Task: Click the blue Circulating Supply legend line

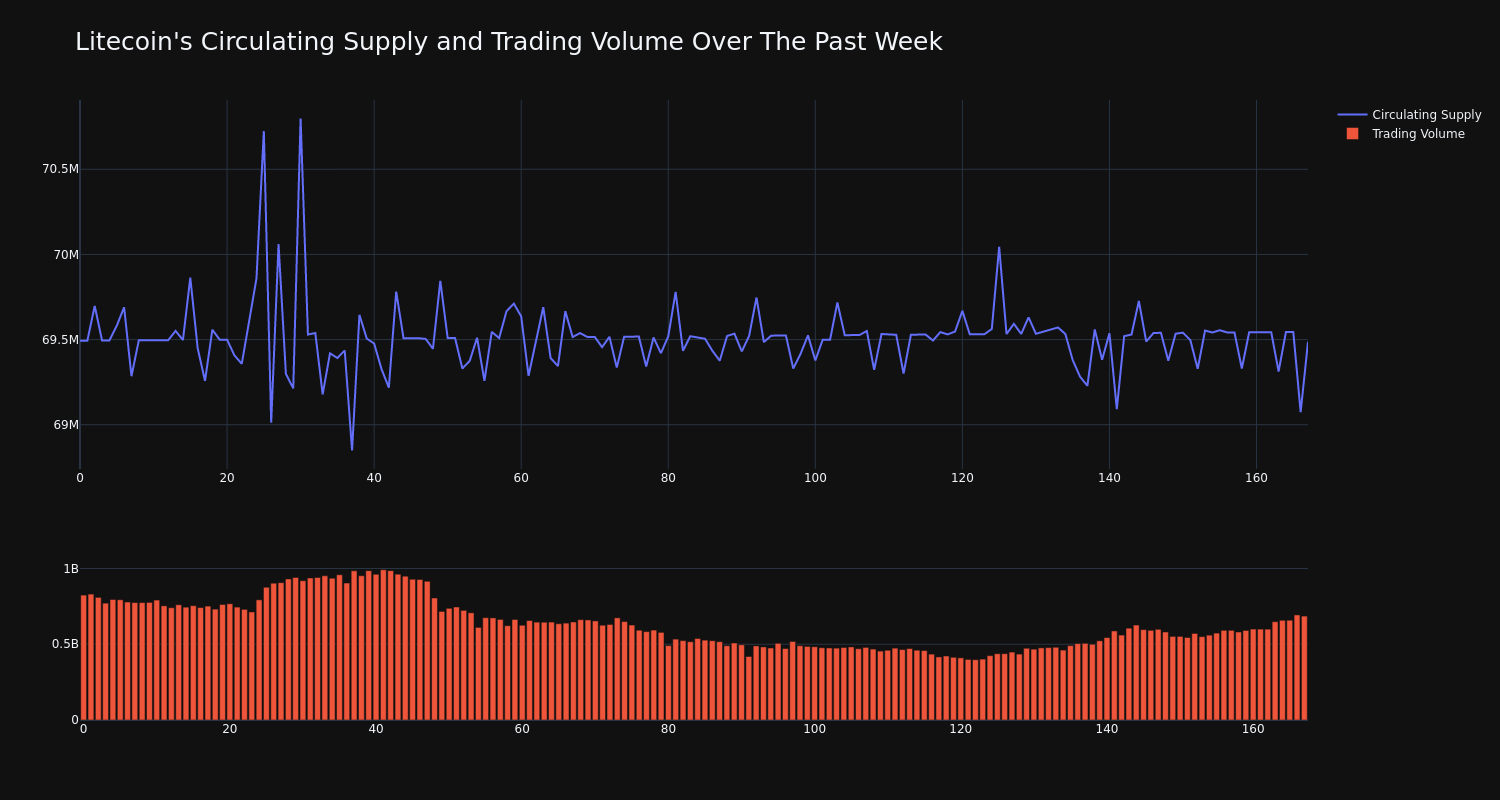Action: 1352,115
